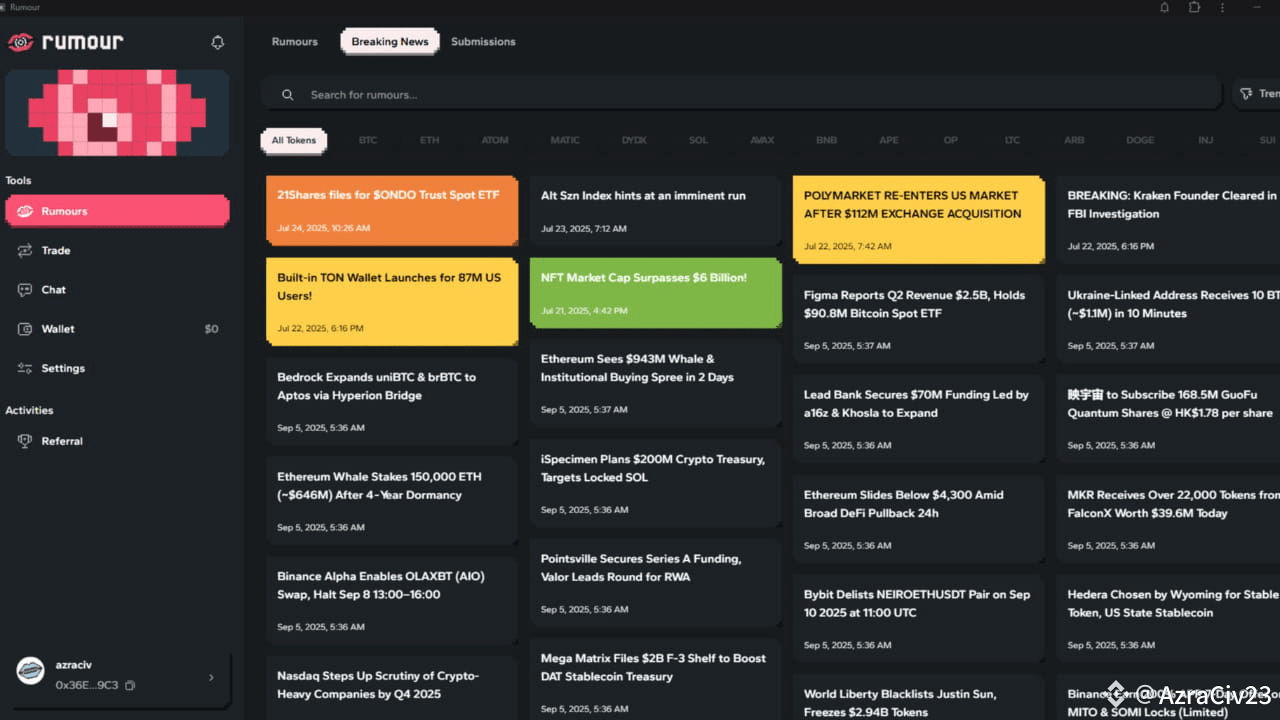Select the All Tokens filter chip
This screenshot has height=720, width=1280.
tap(294, 140)
